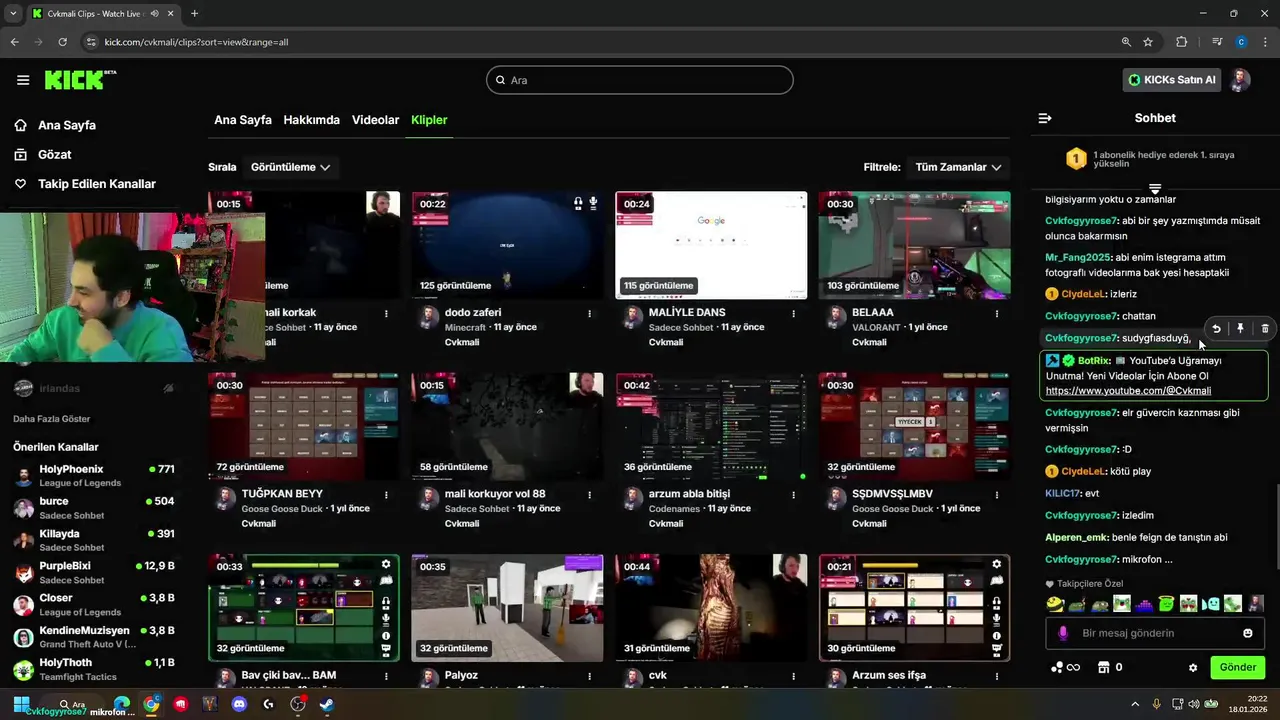Image resolution: width=1280 pixels, height=720 pixels.
Task: Click the green Gönder button
Action: coord(1237,667)
